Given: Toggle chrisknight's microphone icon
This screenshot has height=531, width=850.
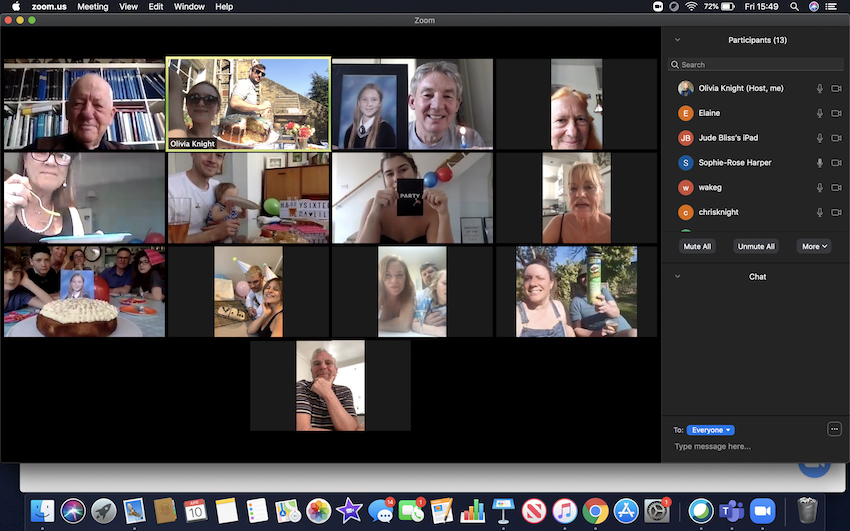Looking at the screenshot, I should 820,212.
